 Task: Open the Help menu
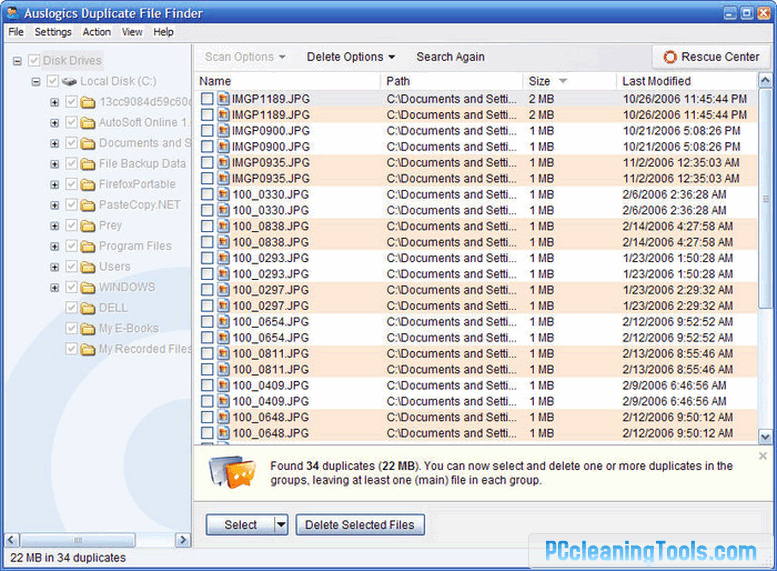pyautogui.click(x=163, y=32)
